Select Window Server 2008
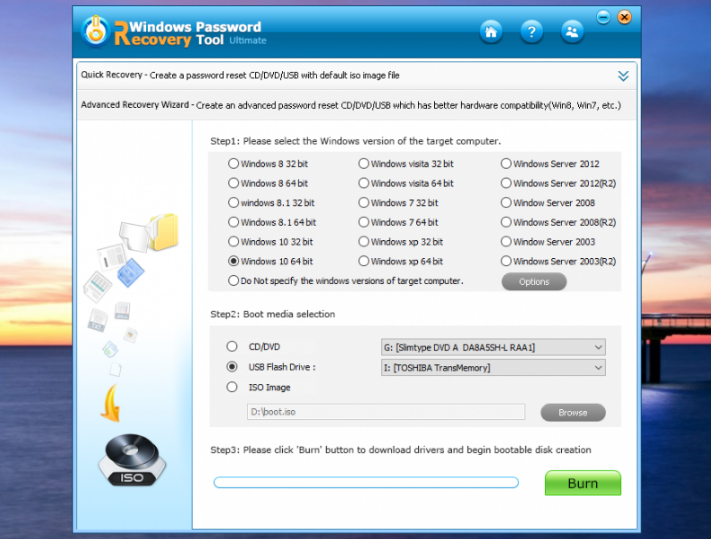Screen dimensions: 711x539 click(x=548, y=203)
